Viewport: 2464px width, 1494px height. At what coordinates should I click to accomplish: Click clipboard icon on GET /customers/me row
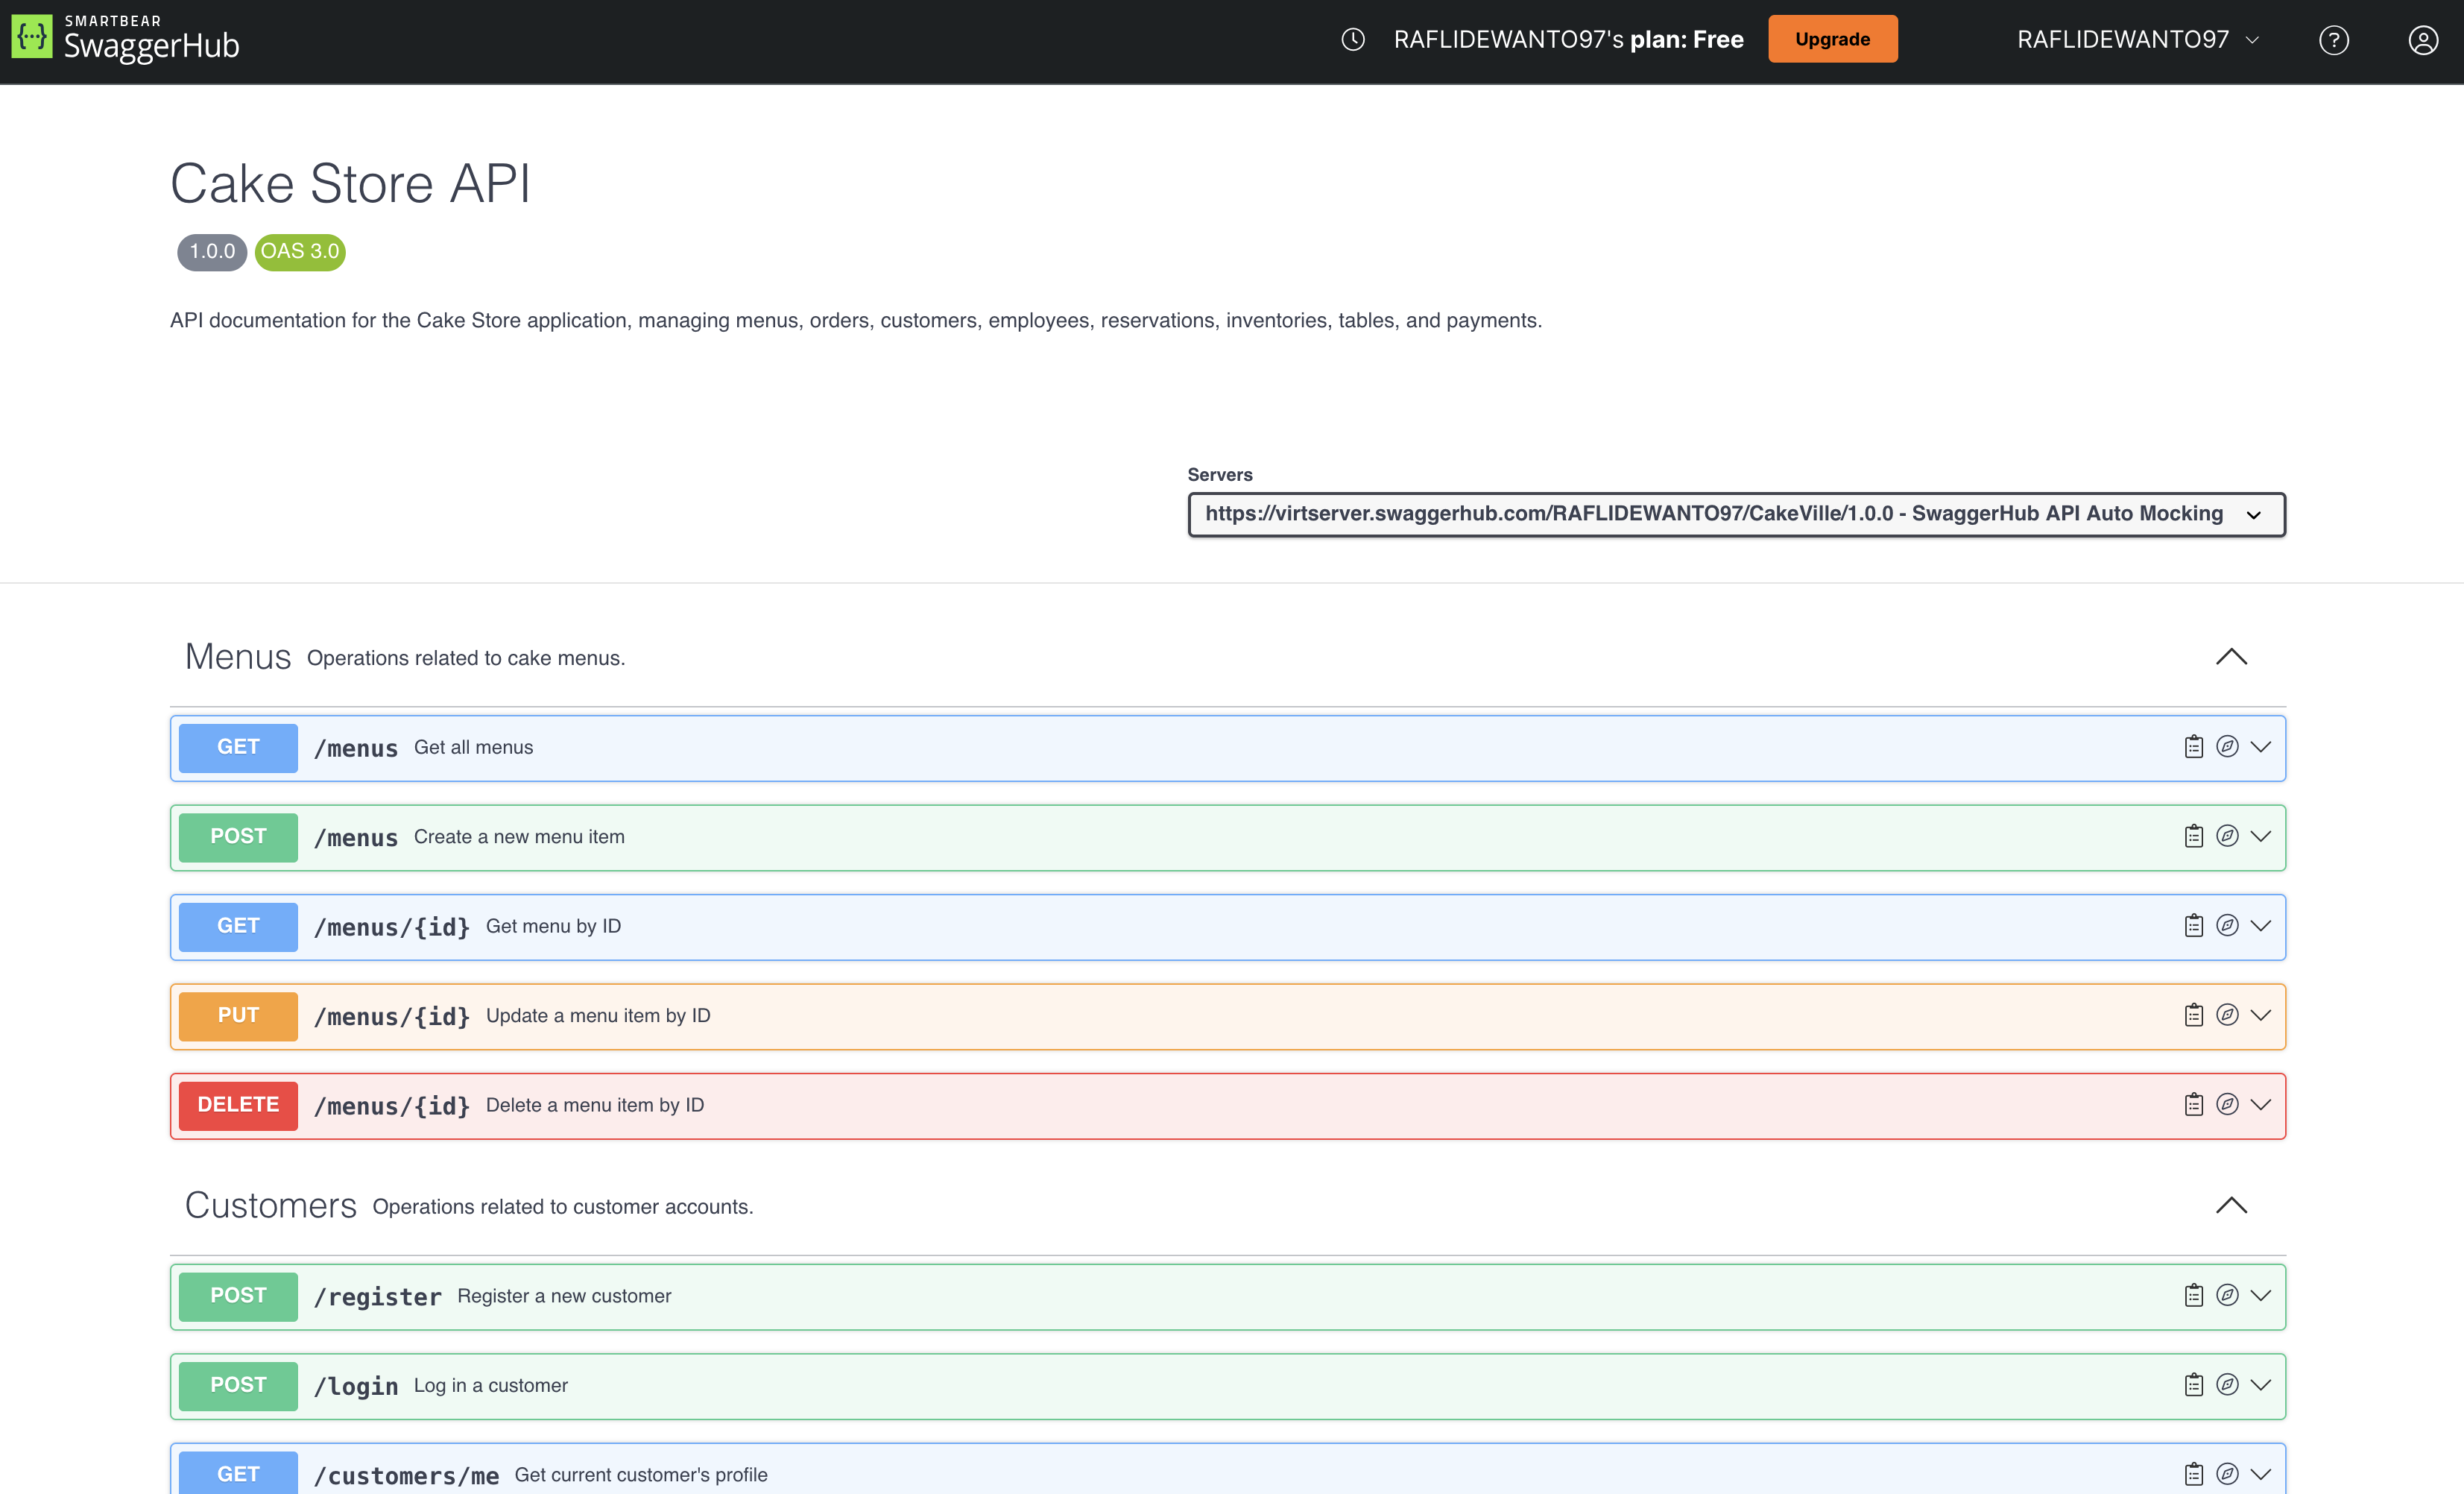[2194, 1474]
